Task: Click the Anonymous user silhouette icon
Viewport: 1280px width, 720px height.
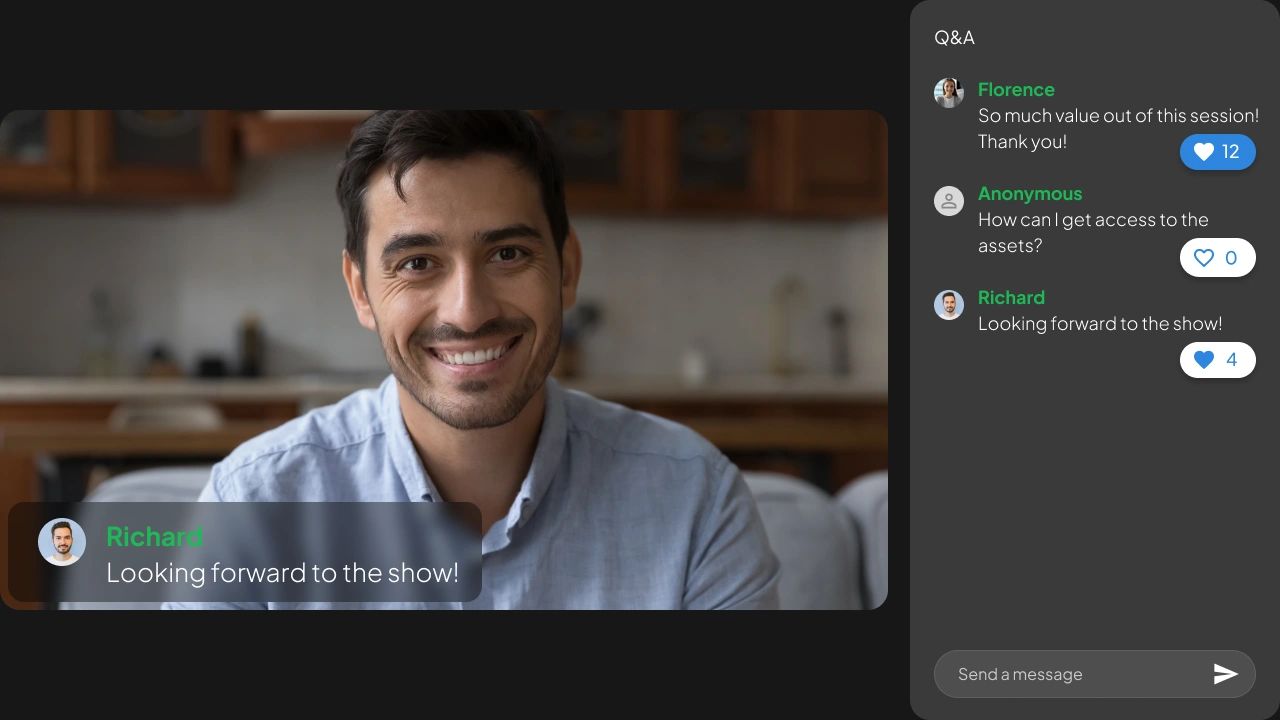Action: (949, 201)
